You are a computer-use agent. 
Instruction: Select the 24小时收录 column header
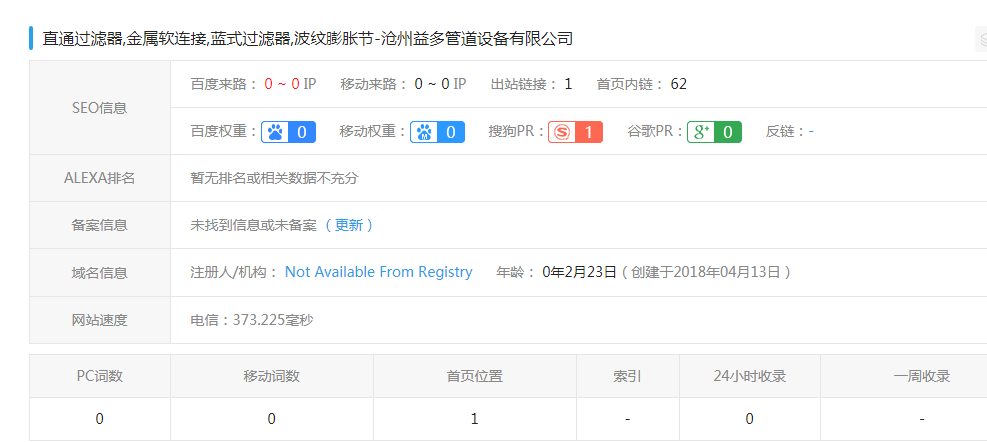pyautogui.click(x=749, y=376)
